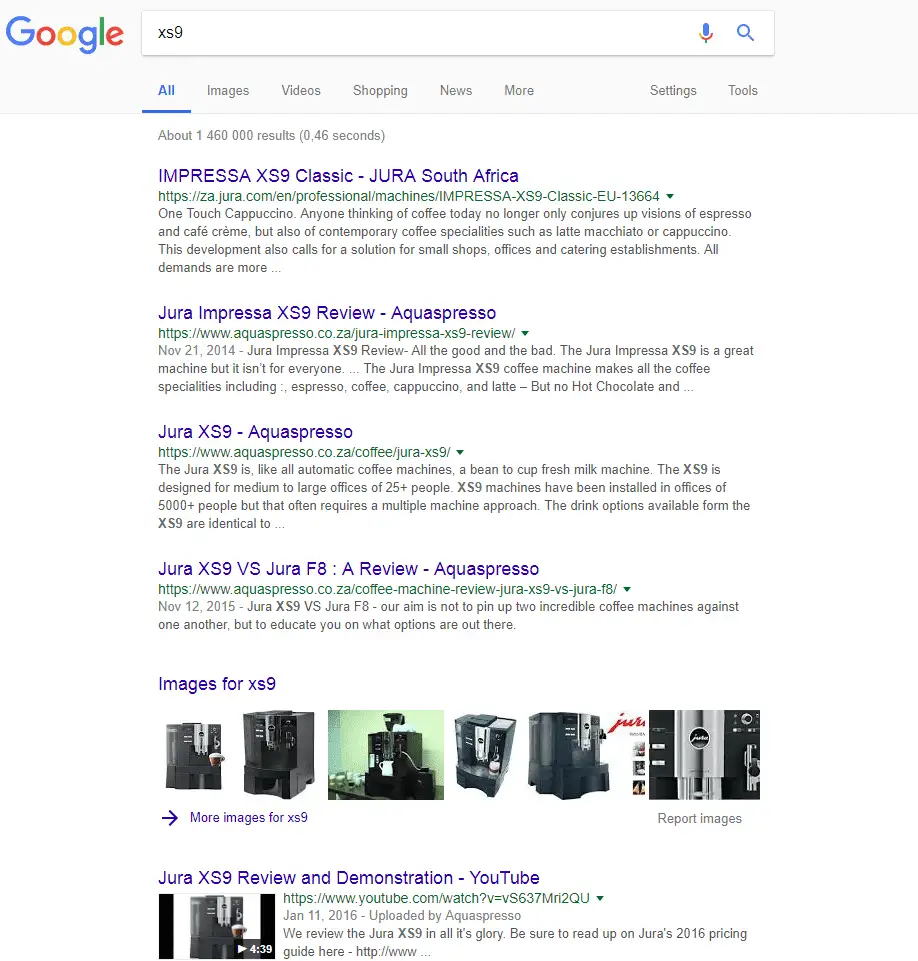Image resolution: width=918 pixels, height=961 pixels.
Task: Open search Tools options
Action: 743,91
